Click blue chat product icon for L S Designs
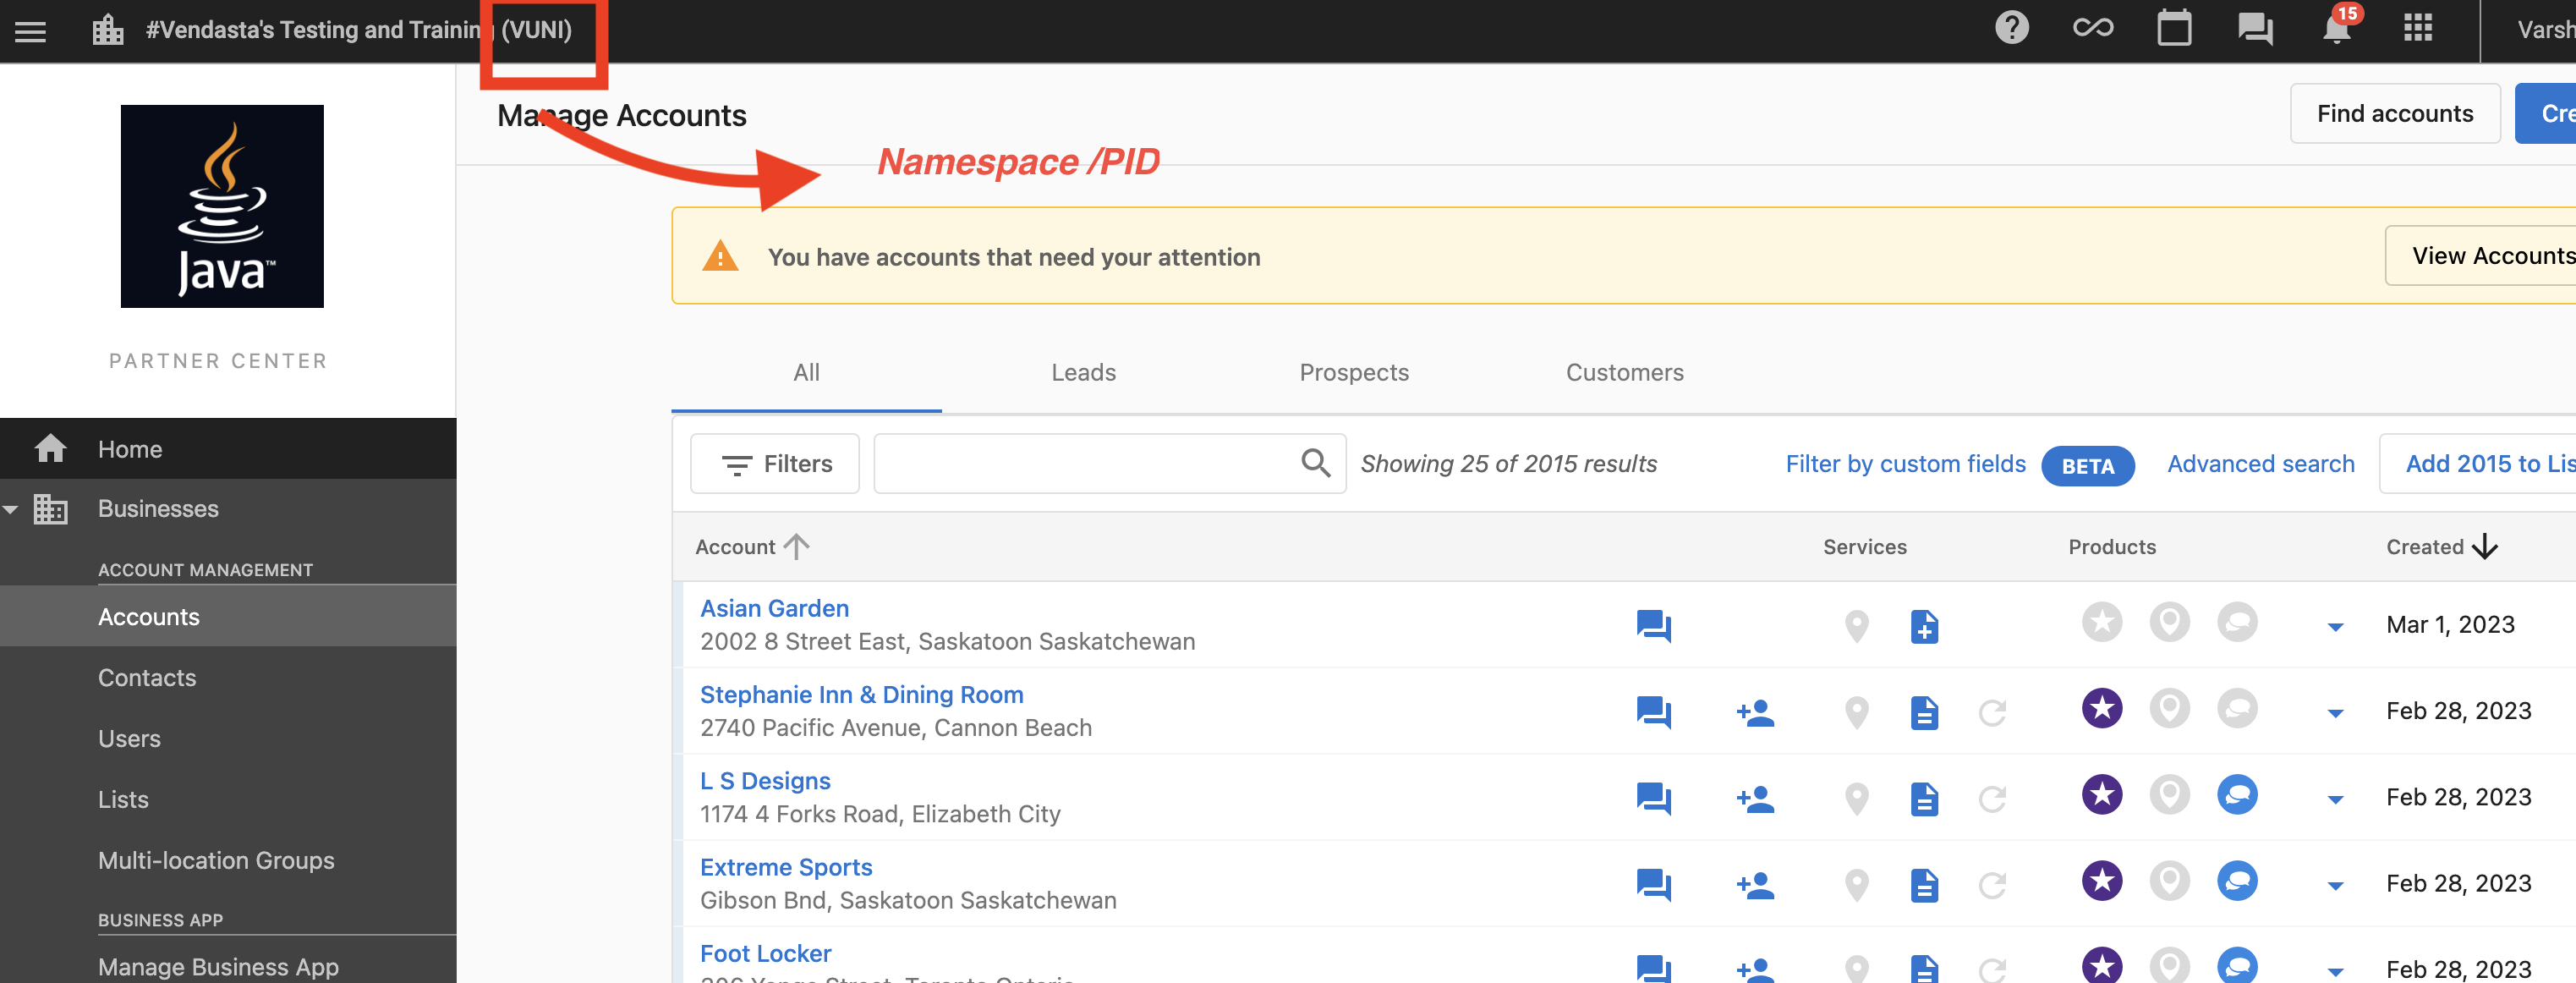Image resolution: width=2576 pixels, height=983 pixels. tap(2238, 795)
